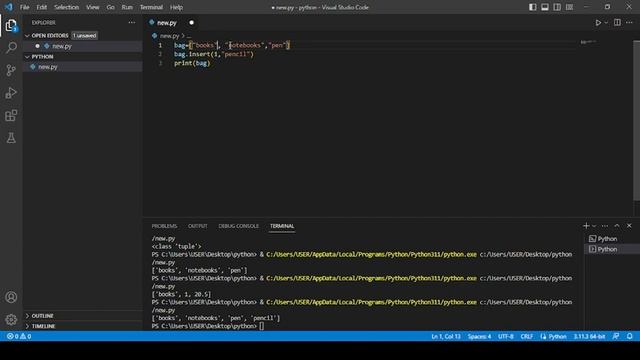Open the Testing flask icon
This screenshot has width=640, height=360.
pos(11,138)
